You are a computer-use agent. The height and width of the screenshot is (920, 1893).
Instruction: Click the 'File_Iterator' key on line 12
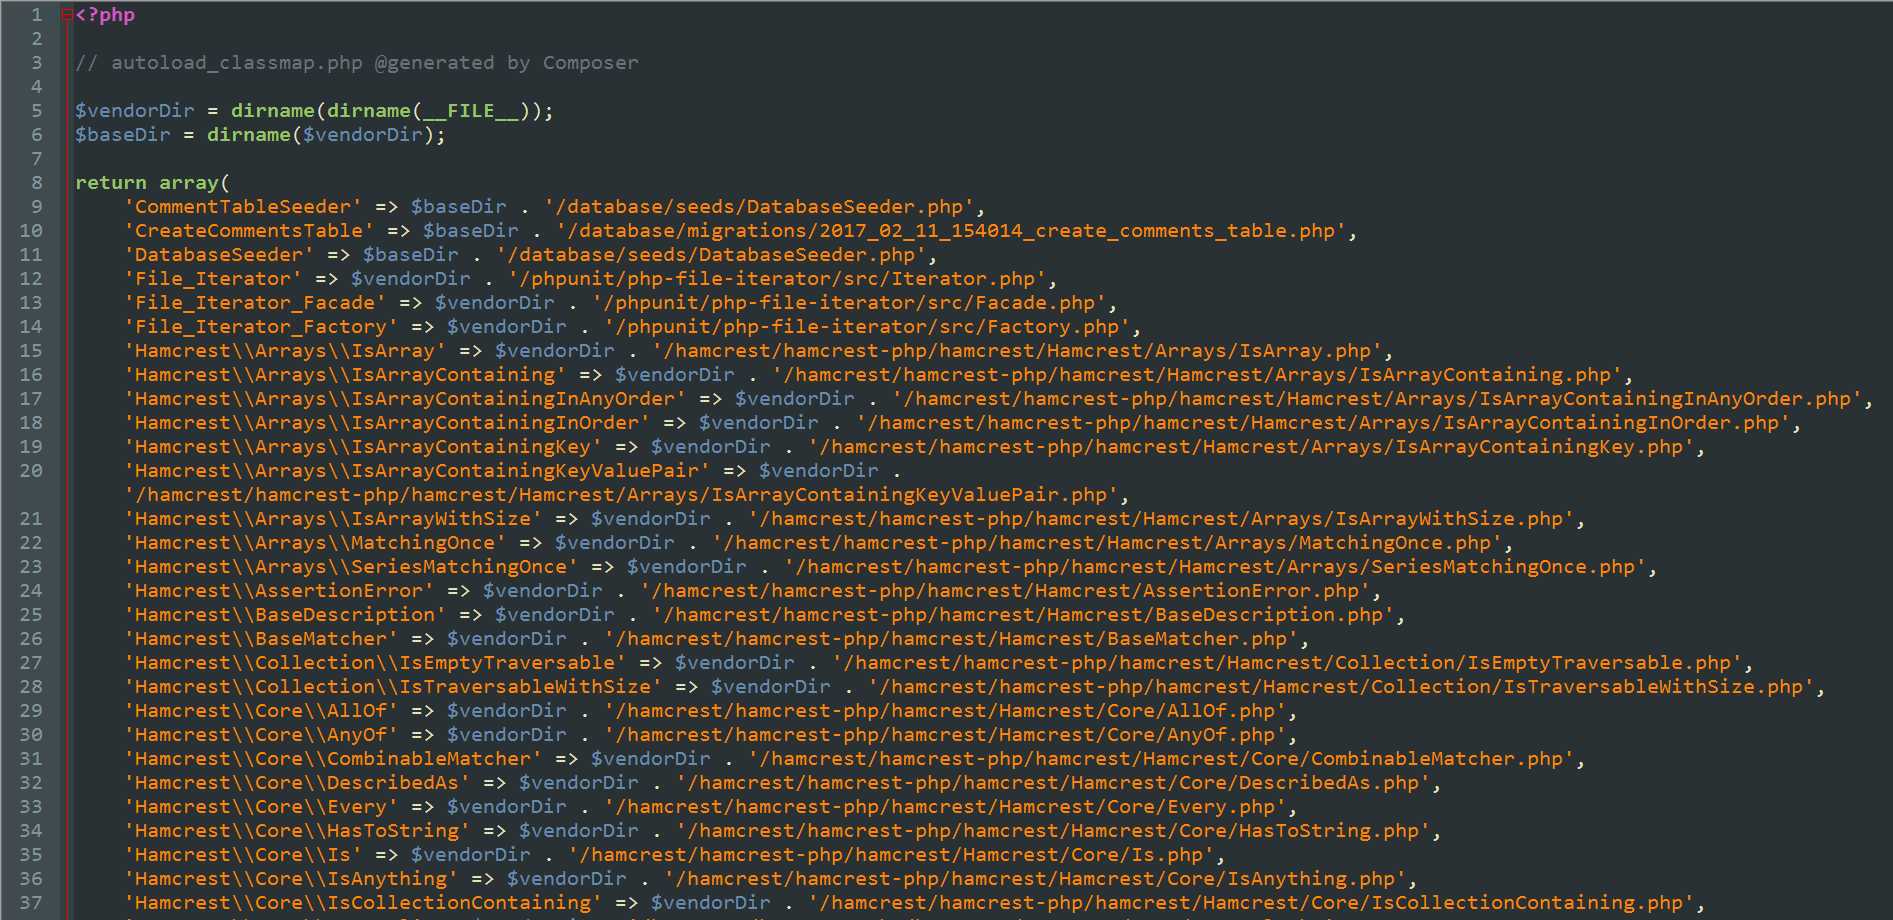213,279
